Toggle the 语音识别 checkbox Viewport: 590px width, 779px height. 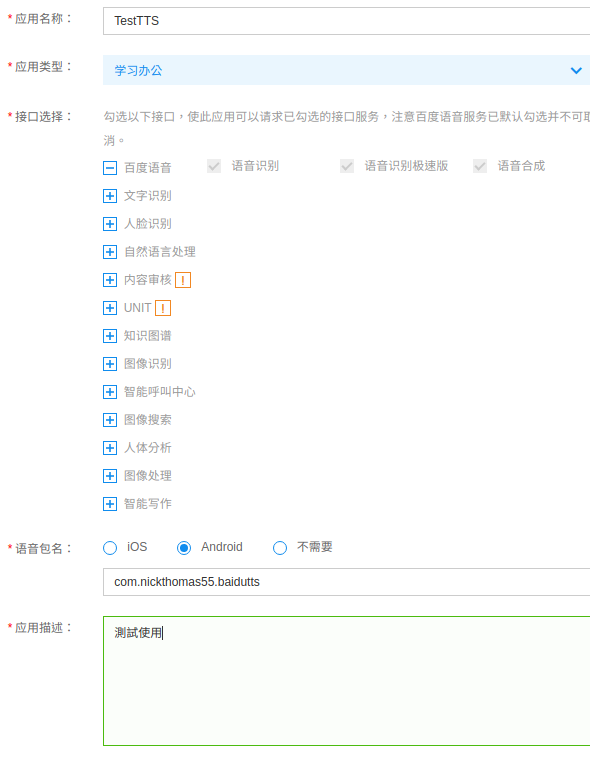tap(214, 166)
